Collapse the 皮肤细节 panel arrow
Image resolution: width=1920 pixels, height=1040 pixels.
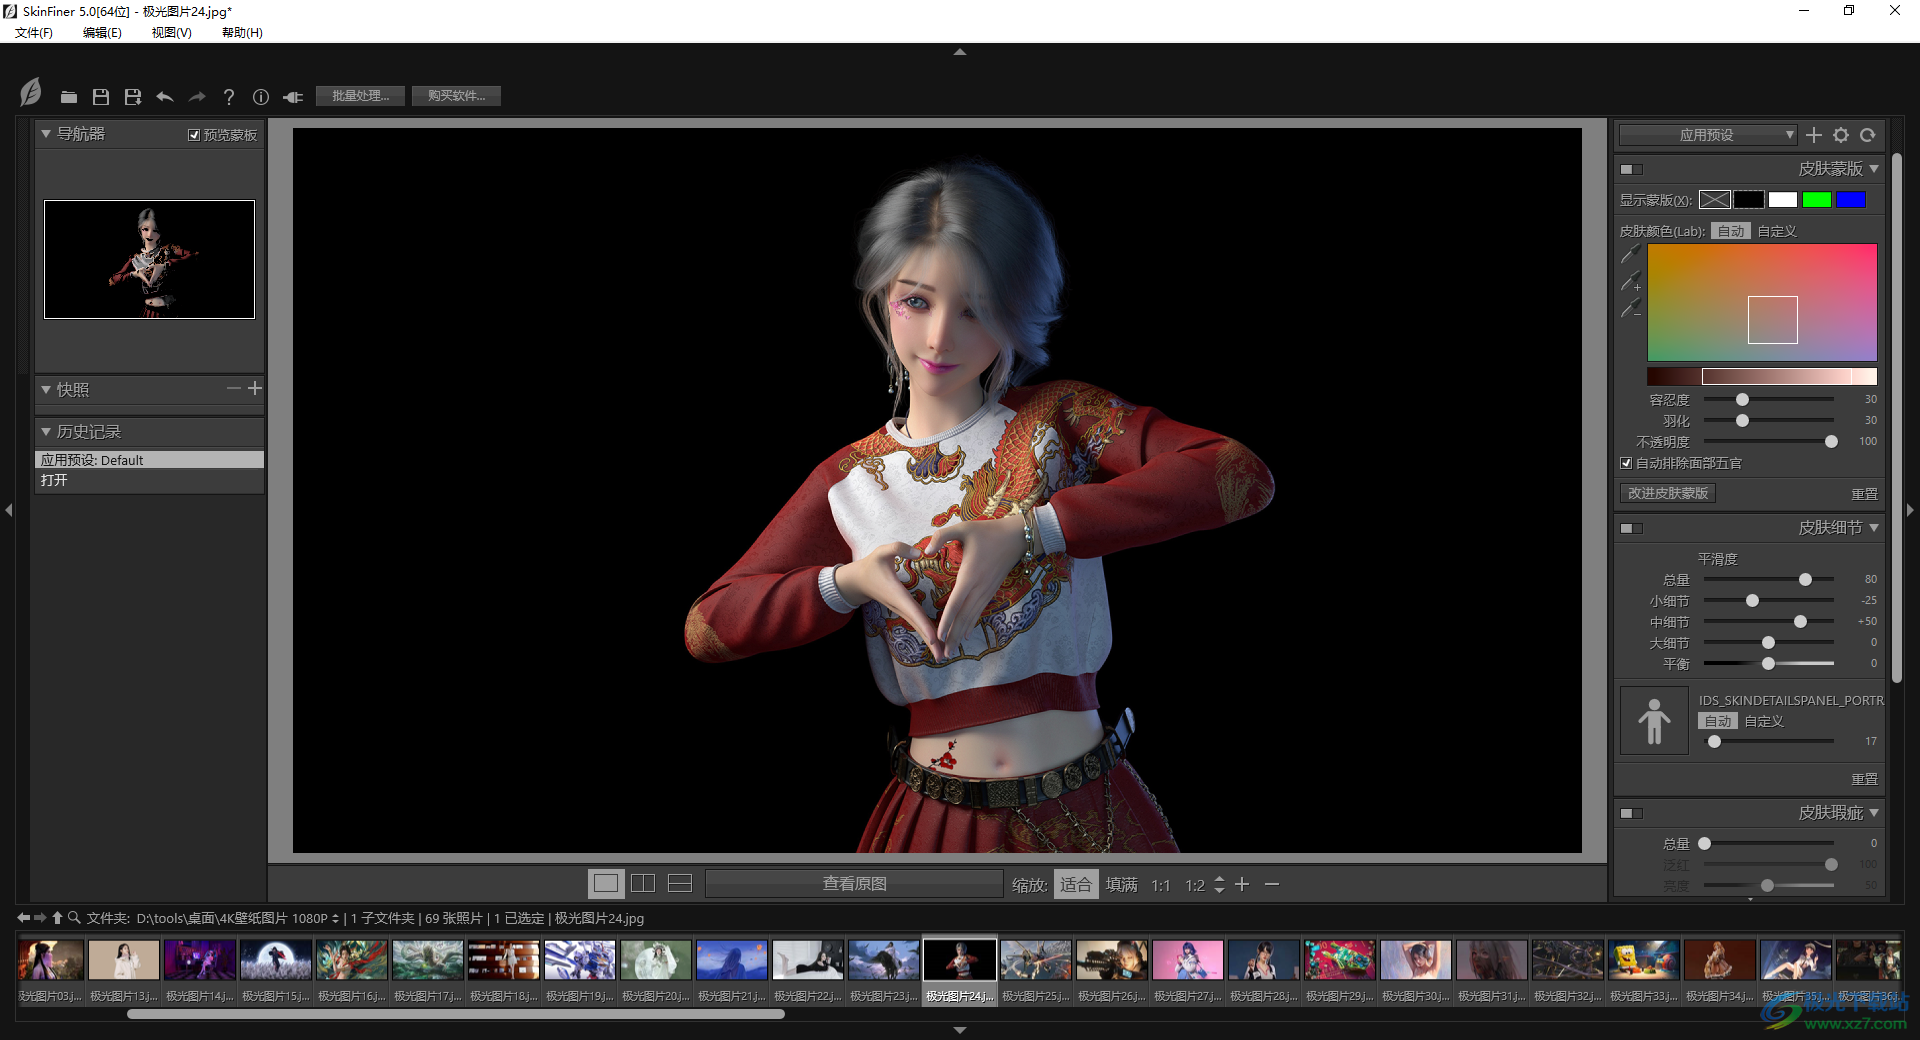(x=1874, y=528)
